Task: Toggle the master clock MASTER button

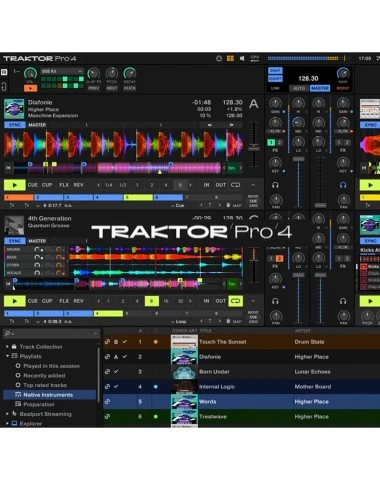Action: pos(320,88)
